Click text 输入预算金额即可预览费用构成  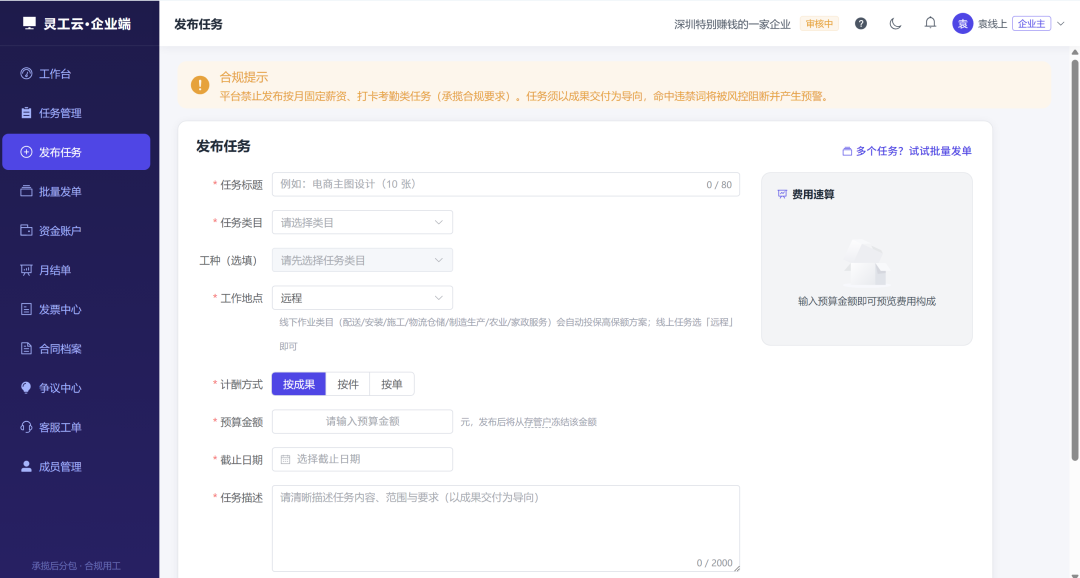click(866, 301)
